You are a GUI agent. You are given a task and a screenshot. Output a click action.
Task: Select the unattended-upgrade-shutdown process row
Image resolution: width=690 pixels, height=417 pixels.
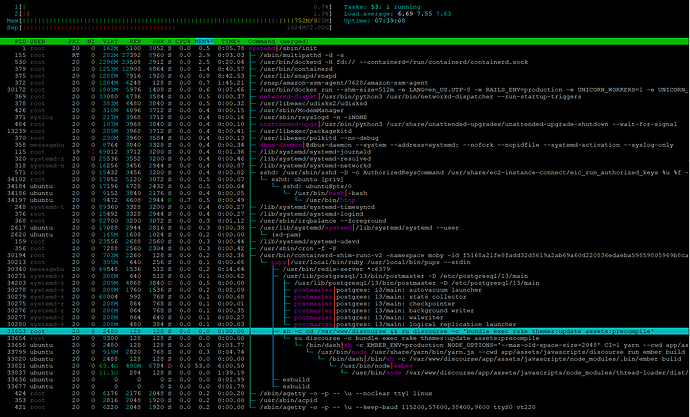pyautogui.click(x=345, y=124)
